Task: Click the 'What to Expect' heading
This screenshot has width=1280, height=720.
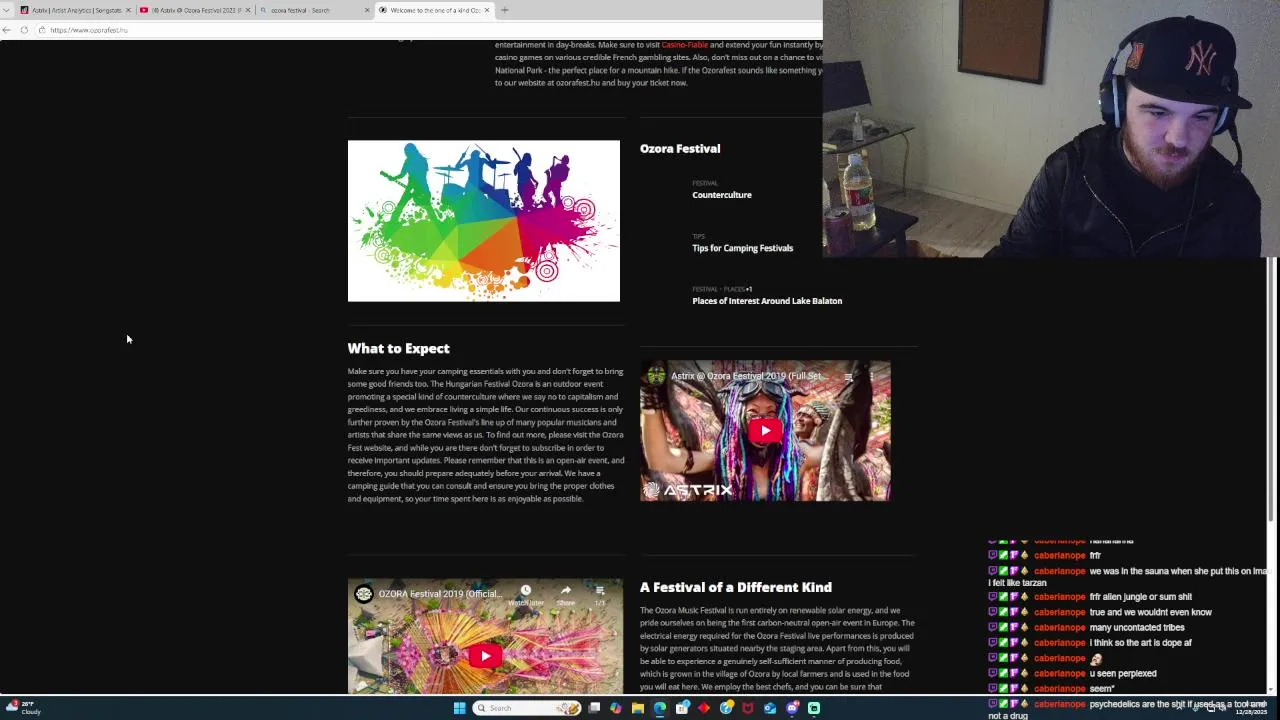Action: point(398,348)
